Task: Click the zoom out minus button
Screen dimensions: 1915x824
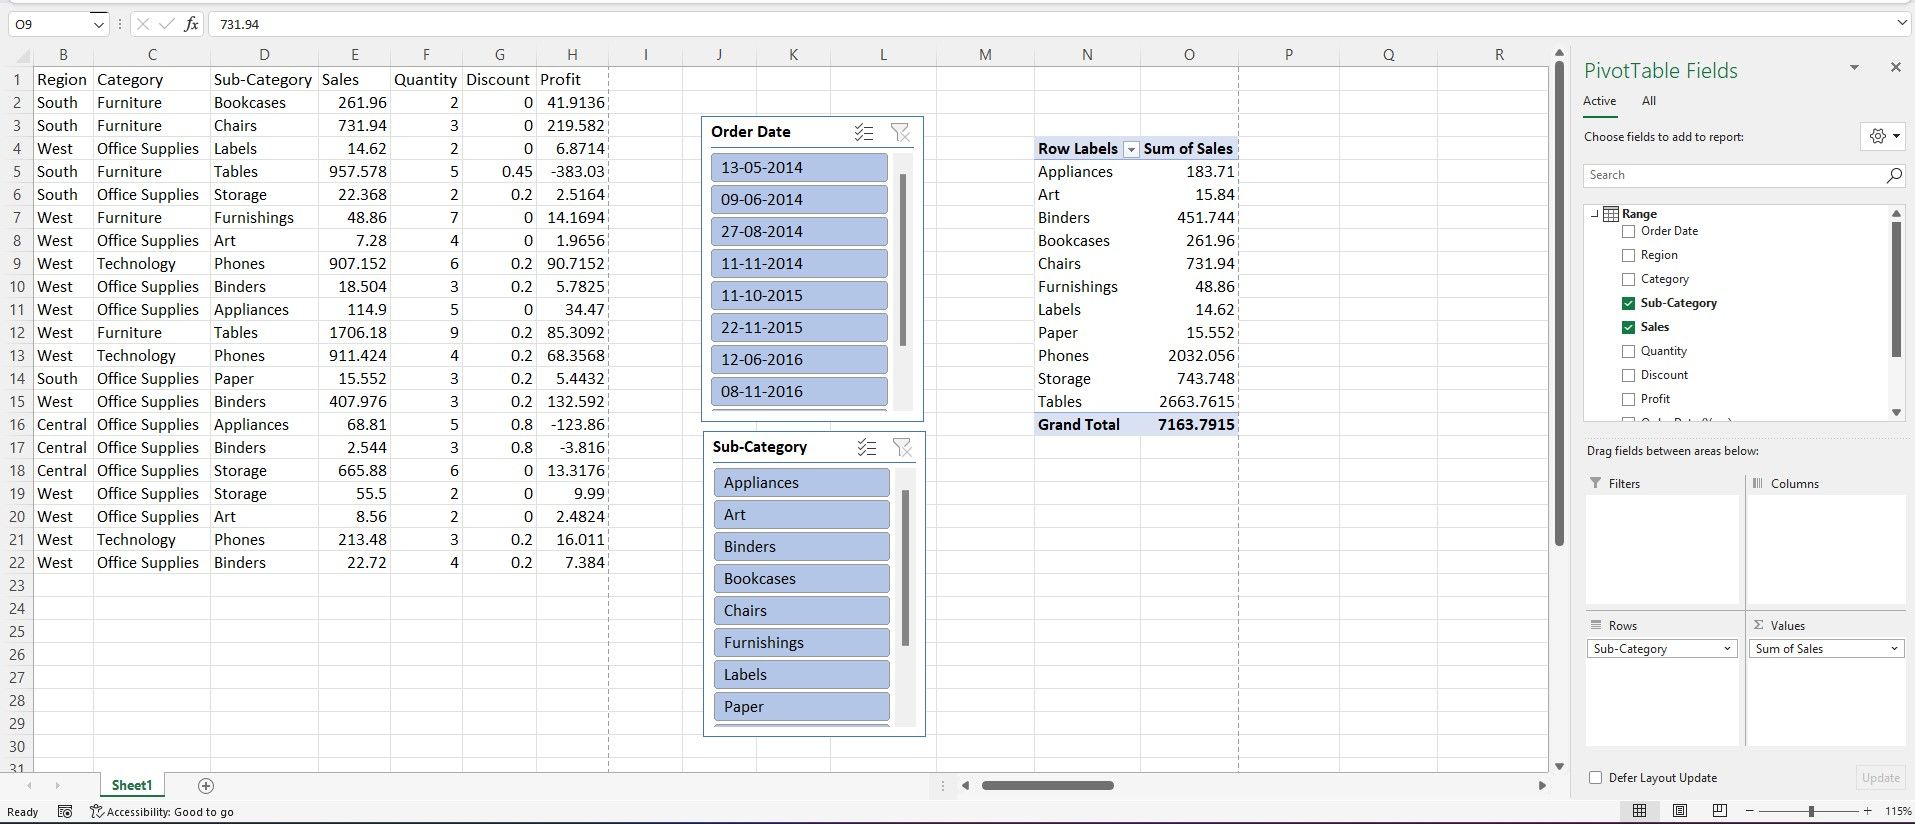Action: point(1750,811)
